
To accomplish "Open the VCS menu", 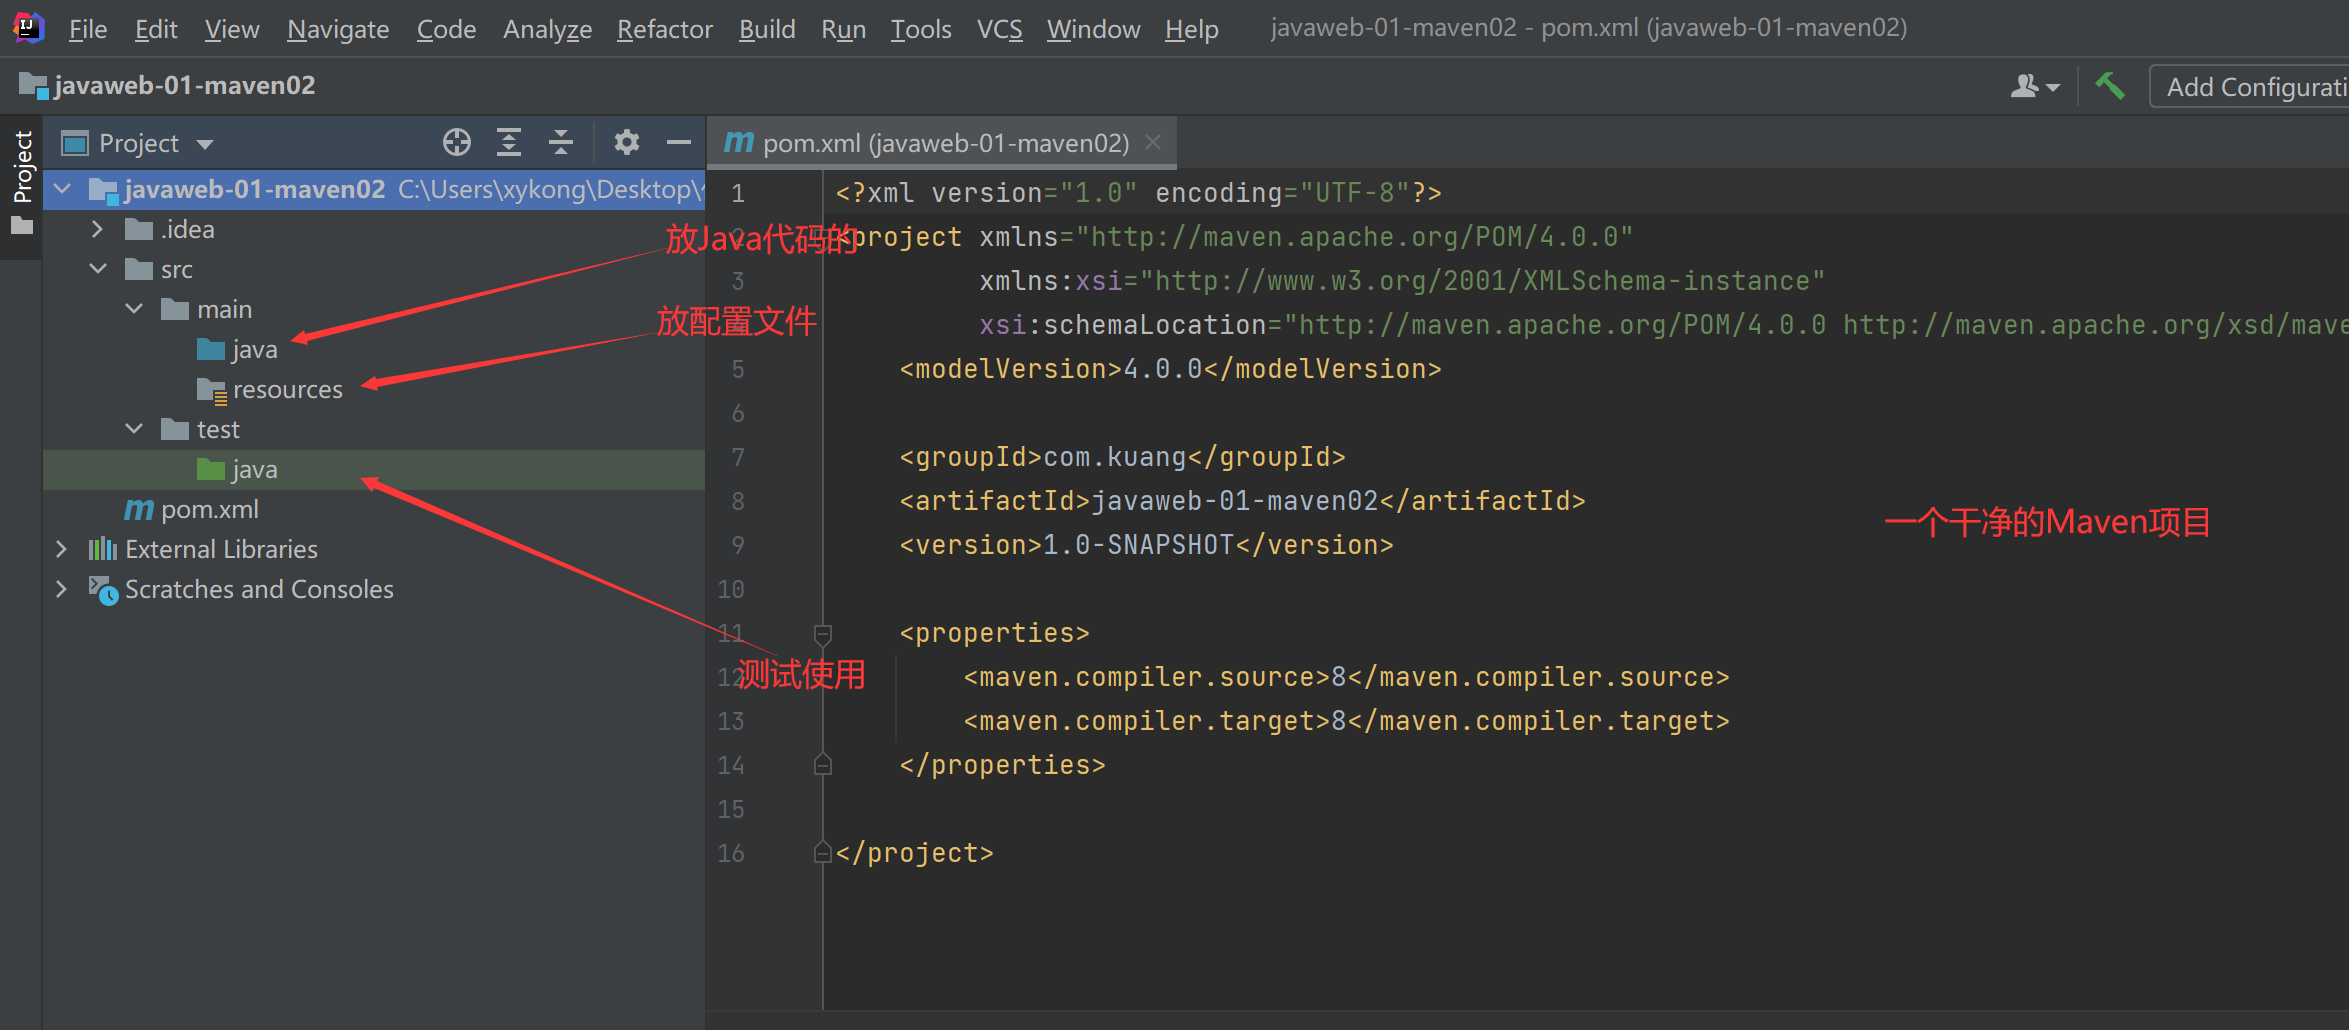I will [x=1000, y=29].
